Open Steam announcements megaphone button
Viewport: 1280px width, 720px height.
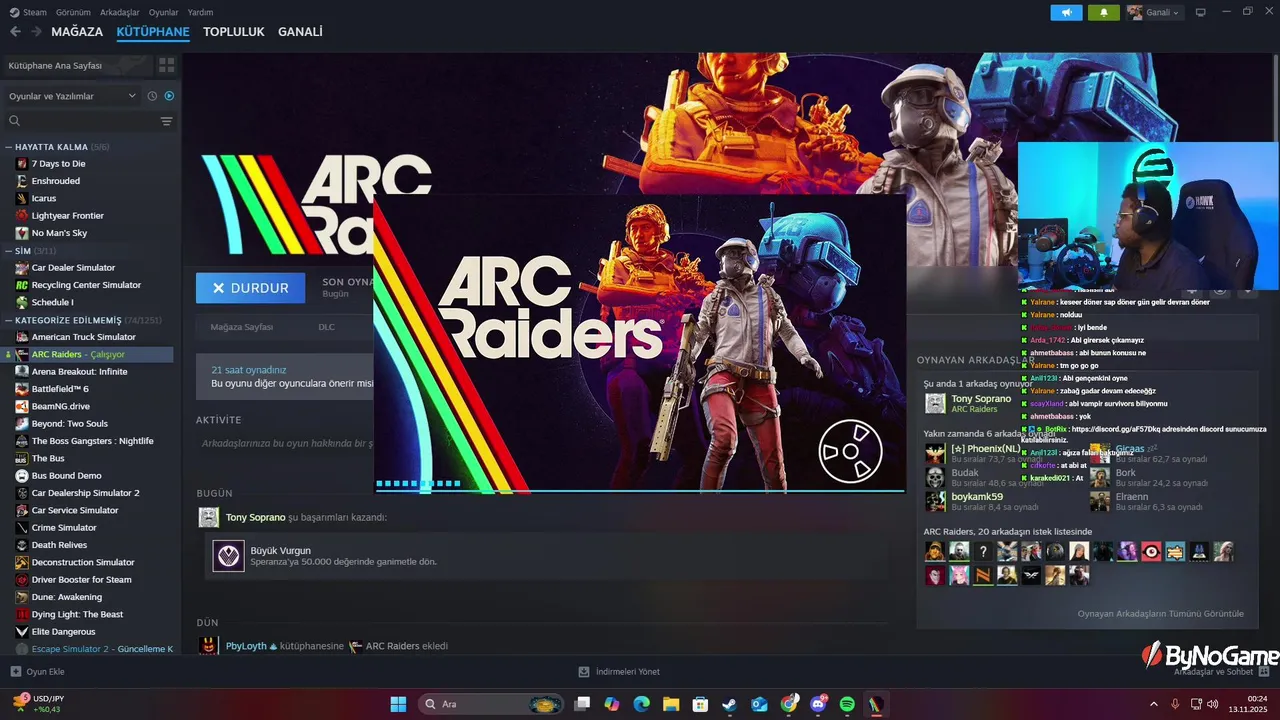[1066, 12]
